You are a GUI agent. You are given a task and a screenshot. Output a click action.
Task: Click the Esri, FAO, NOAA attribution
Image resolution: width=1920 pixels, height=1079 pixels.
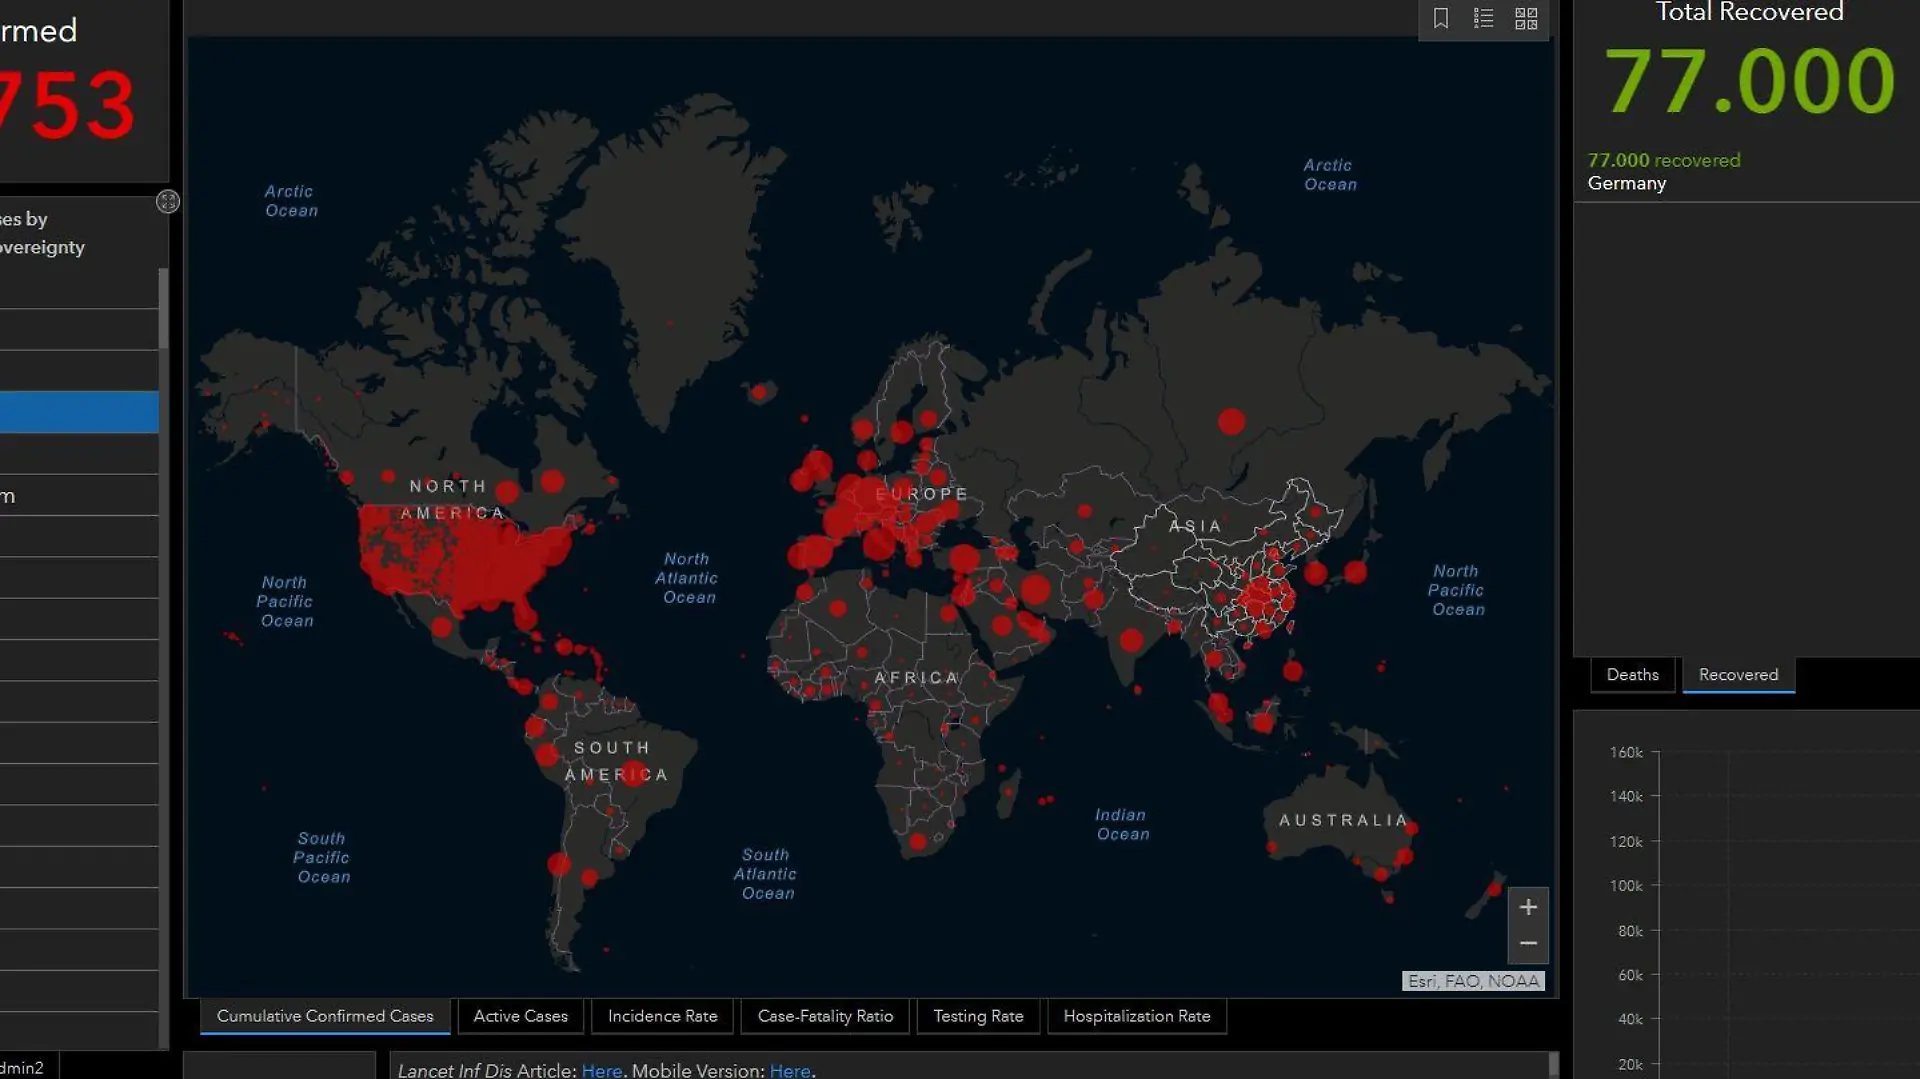1473,981
